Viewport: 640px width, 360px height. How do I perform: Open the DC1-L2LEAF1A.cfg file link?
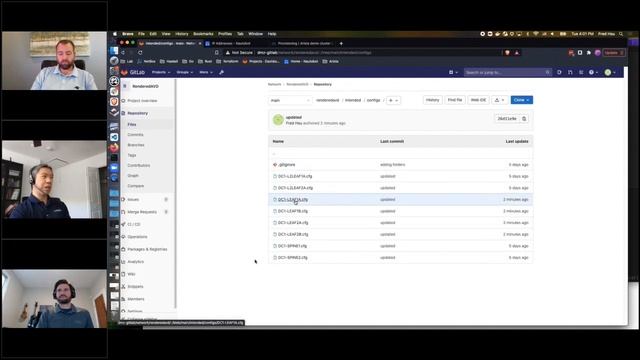(x=295, y=176)
